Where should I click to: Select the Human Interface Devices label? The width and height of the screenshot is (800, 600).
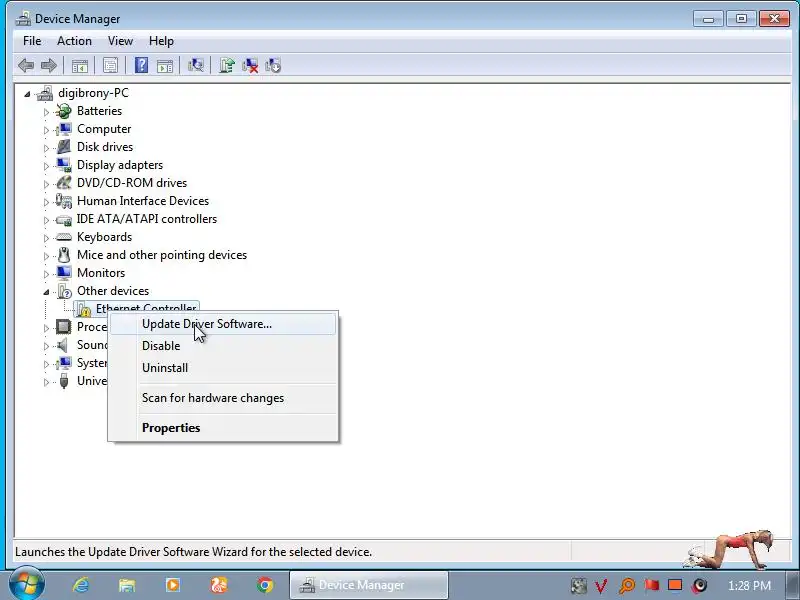pyautogui.click(x=143, y=201)
